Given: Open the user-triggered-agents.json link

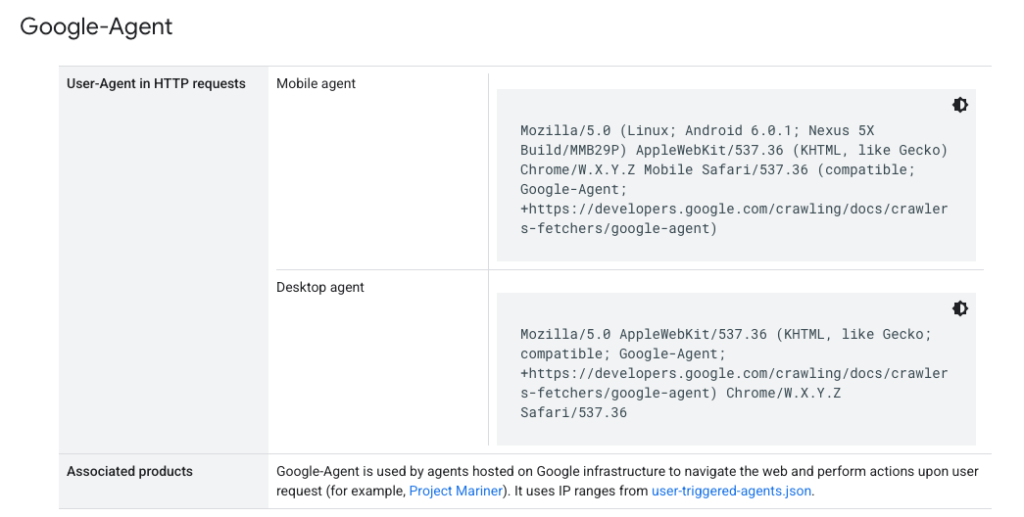Looking at the screenshot, I should 732,491.
